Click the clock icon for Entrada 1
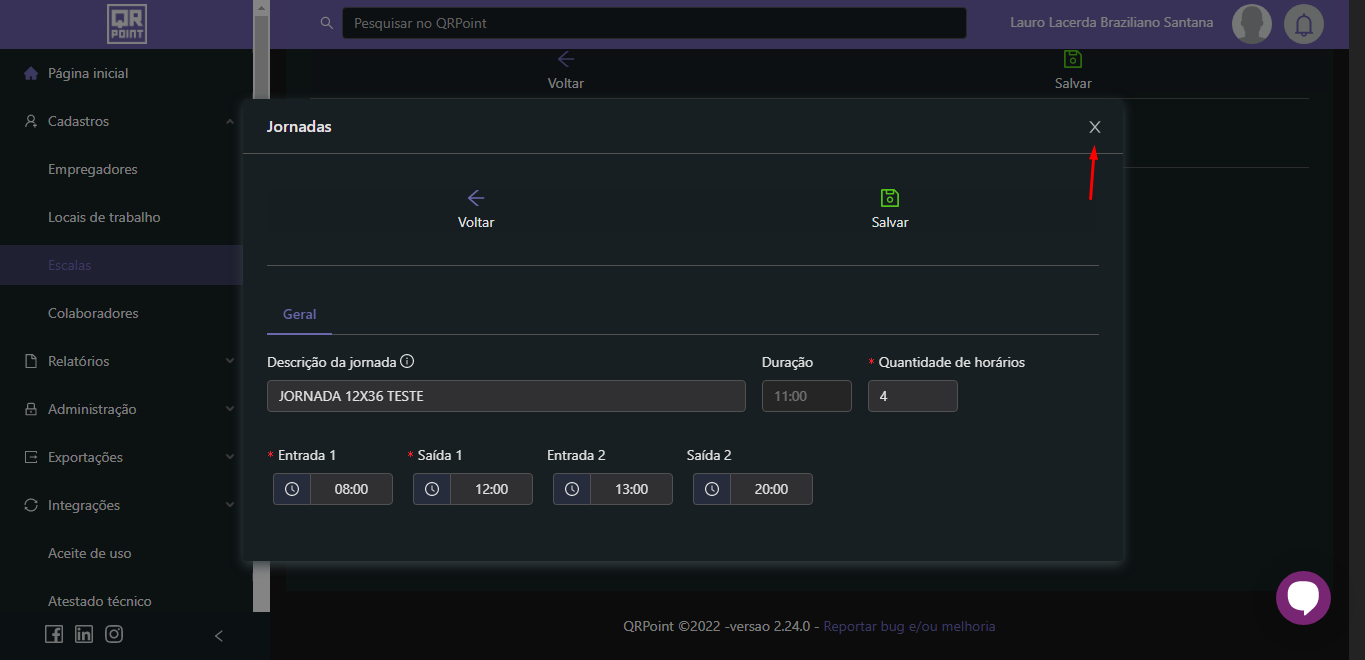Screen dimensions: 1365x660 coord(292,489)
